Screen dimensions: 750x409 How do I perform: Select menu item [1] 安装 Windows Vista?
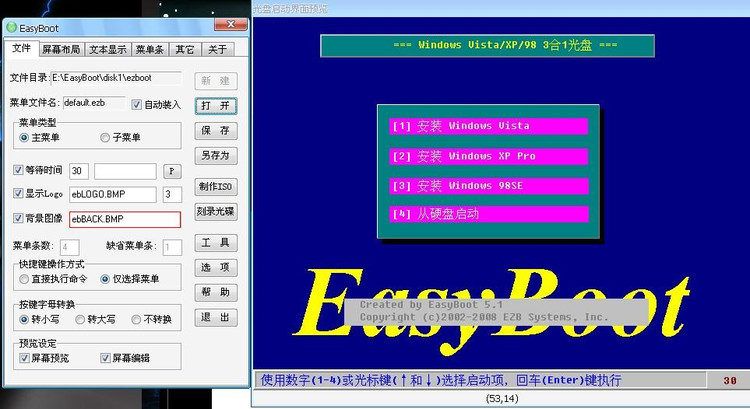[x=488, y=126]
